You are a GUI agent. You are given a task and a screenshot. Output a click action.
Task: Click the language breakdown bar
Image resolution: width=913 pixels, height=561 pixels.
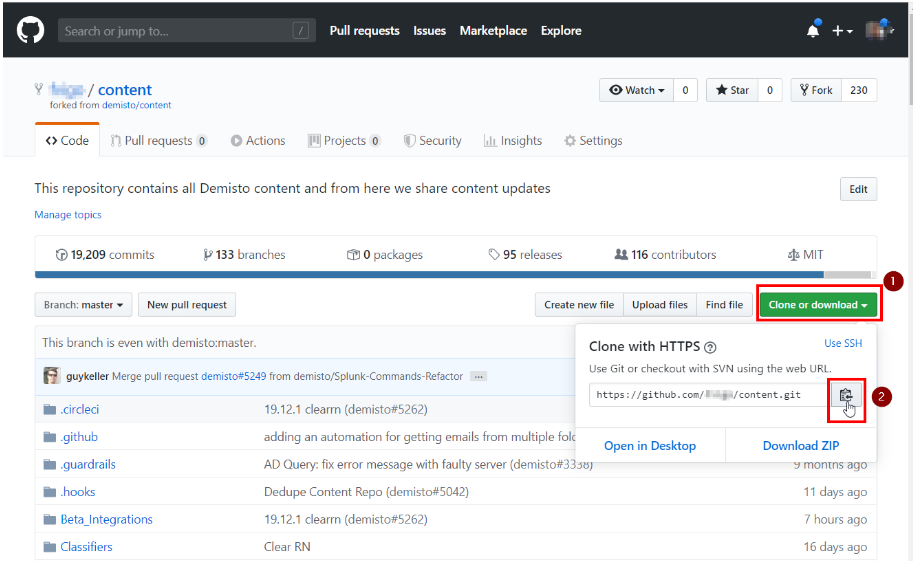[455, 274]
